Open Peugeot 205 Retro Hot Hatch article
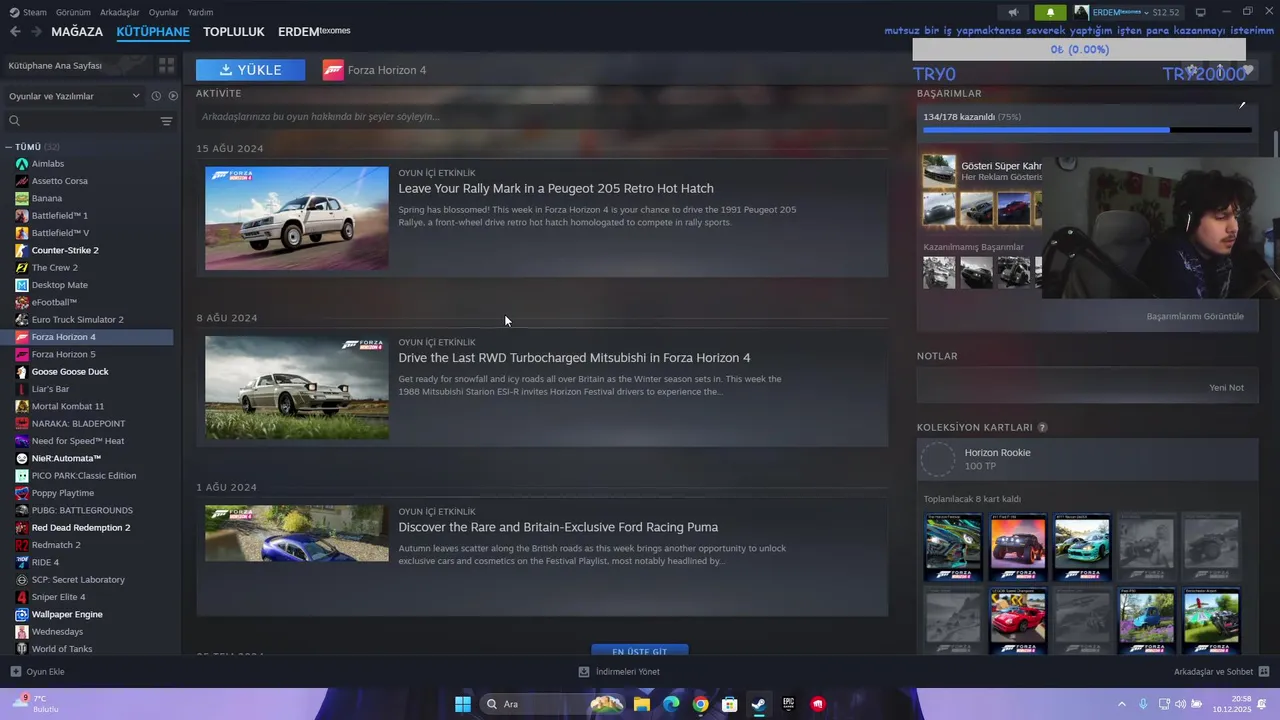1280x720 pixels. point(556,188)
